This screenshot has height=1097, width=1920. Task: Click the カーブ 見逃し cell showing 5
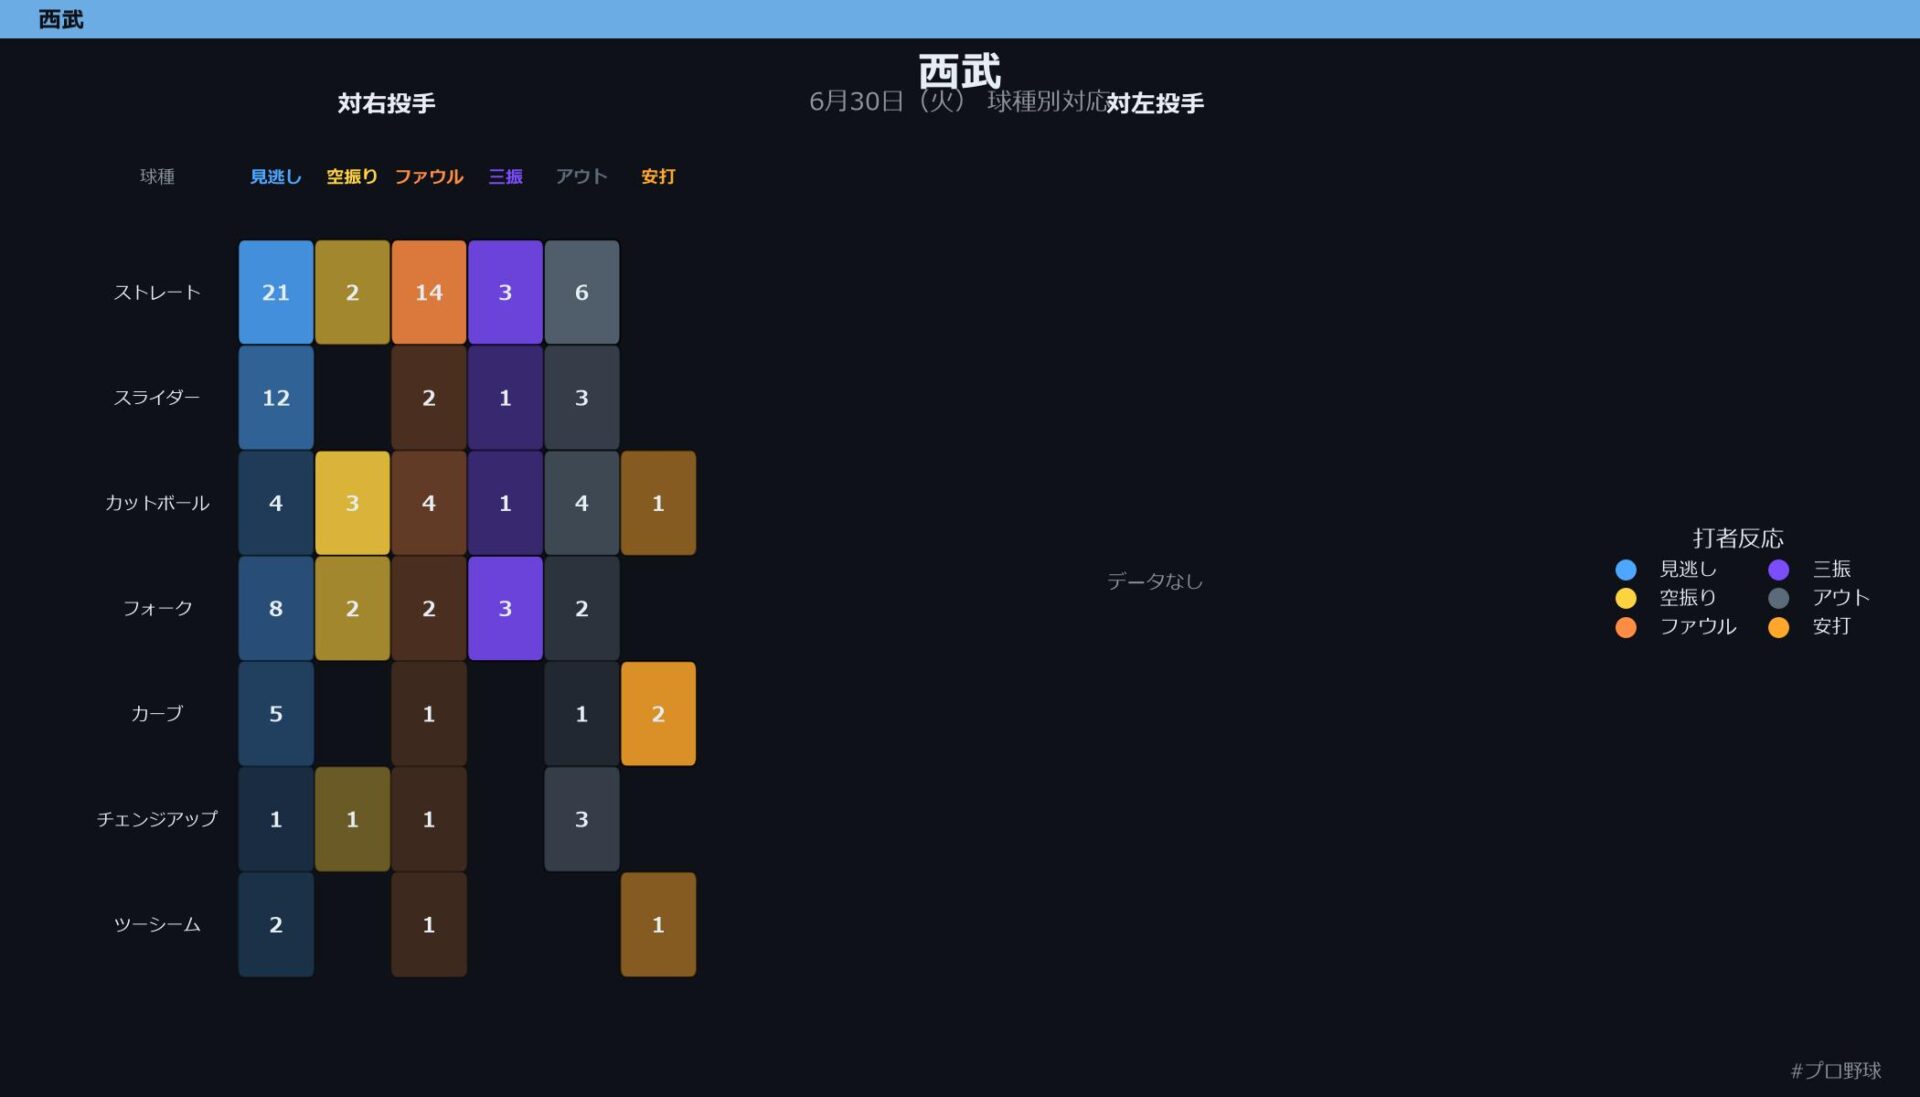coord(276,713)
